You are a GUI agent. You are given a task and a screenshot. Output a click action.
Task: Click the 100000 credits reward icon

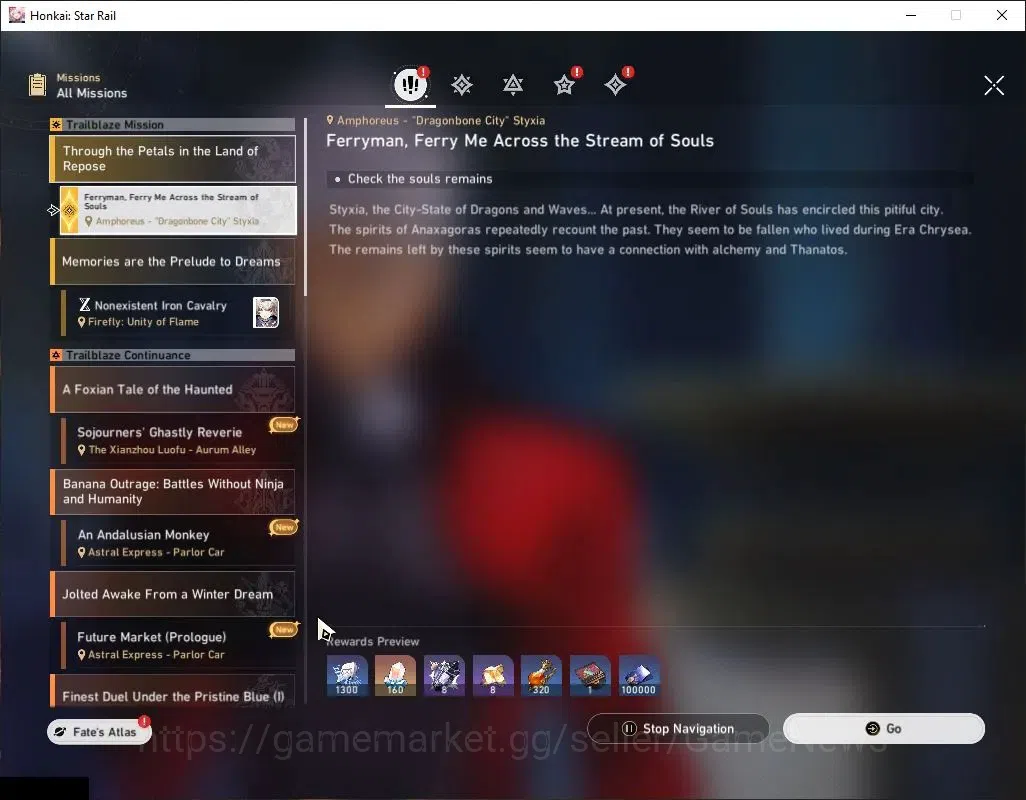pyautogui.click(x=639, y=675)
